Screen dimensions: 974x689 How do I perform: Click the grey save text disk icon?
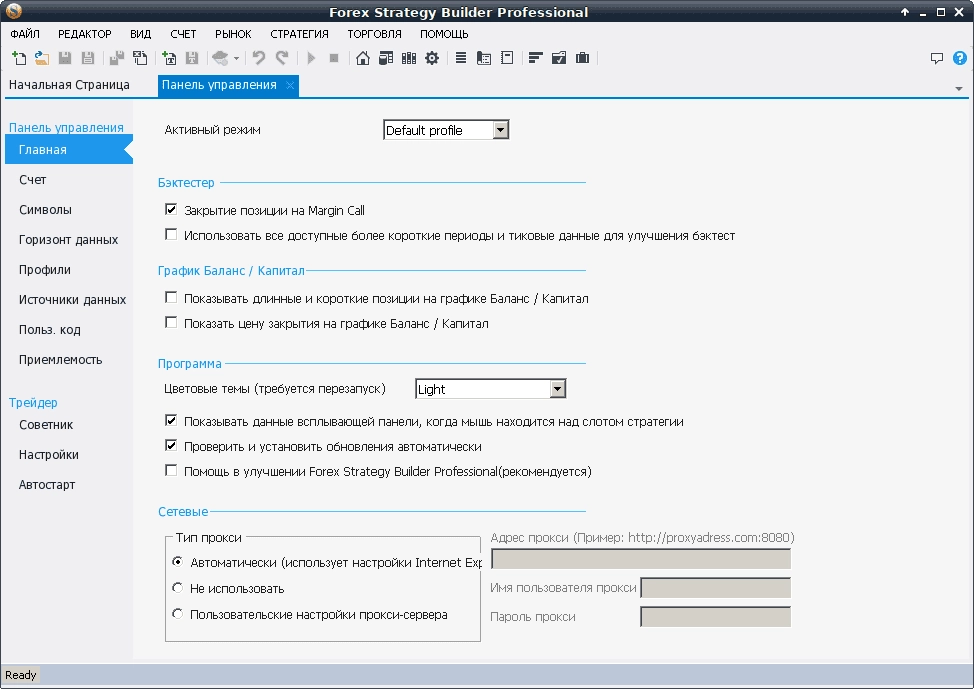[192, 58]
